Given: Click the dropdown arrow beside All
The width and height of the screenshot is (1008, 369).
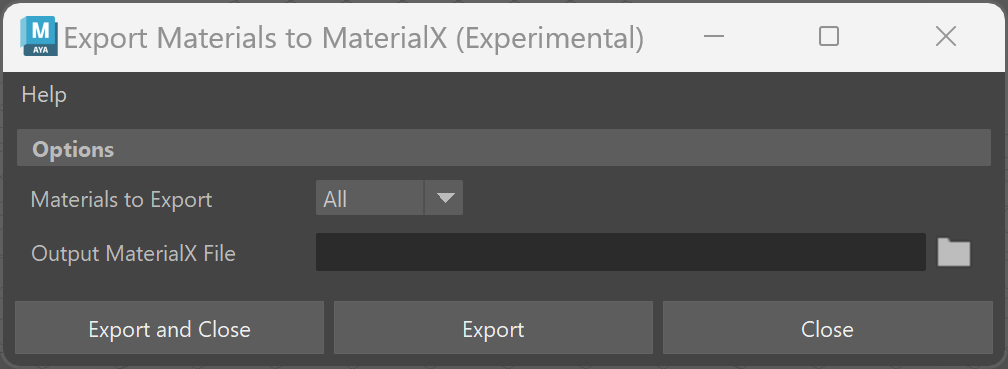Looking at the screenshot, I should point(445,198).
